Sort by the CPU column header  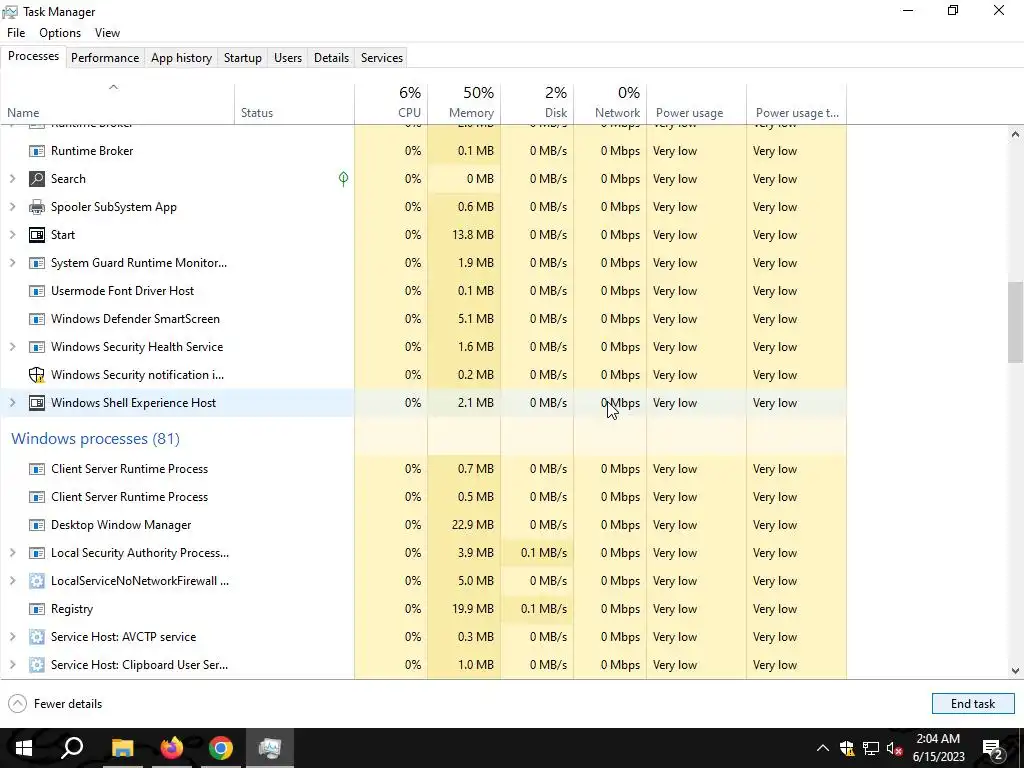[391, 103]
